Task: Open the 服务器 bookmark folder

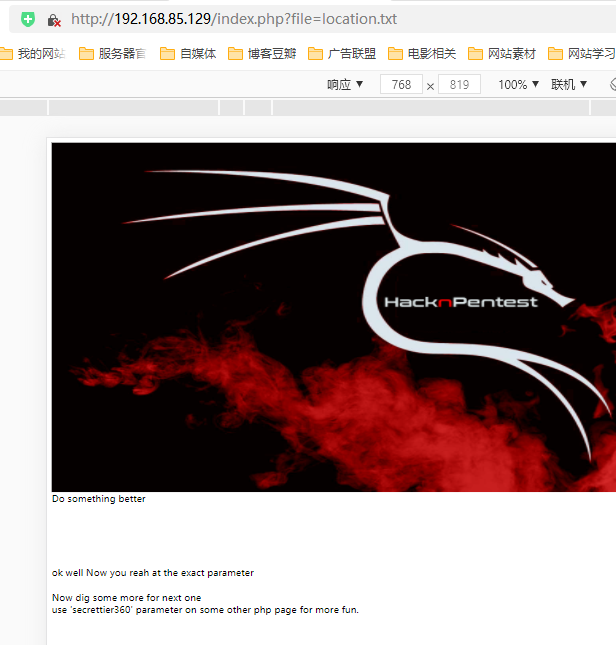Action: 112,53
